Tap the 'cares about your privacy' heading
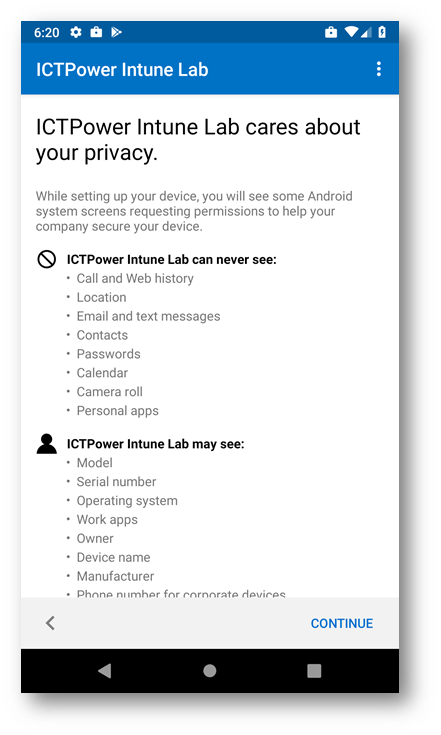This screenshot has width=441, height=735. pos(198,140)
